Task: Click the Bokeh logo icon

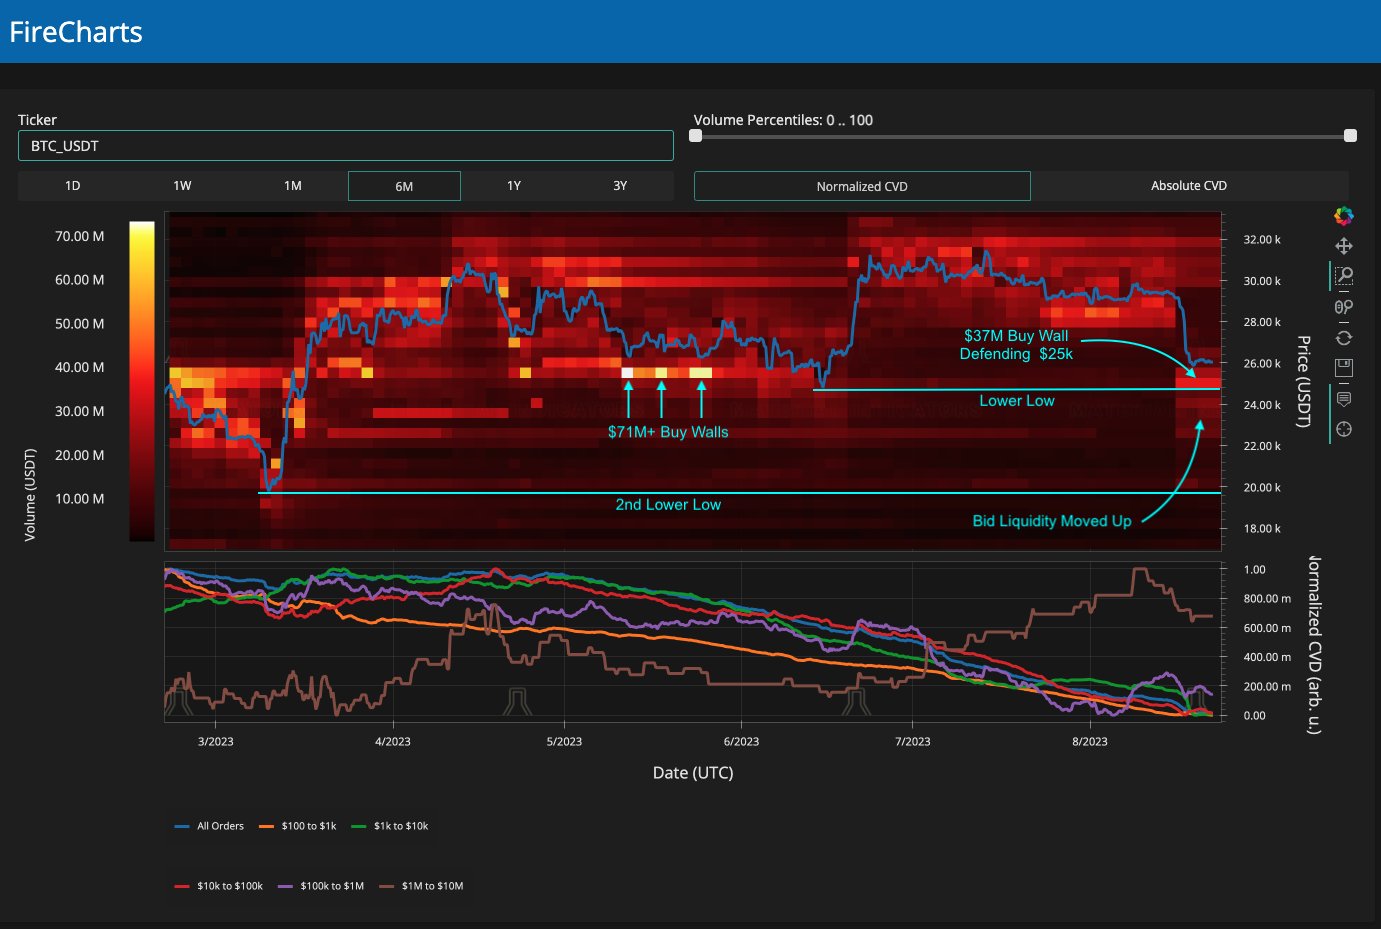Action: pyautogui.click(x=1343, y=216)
